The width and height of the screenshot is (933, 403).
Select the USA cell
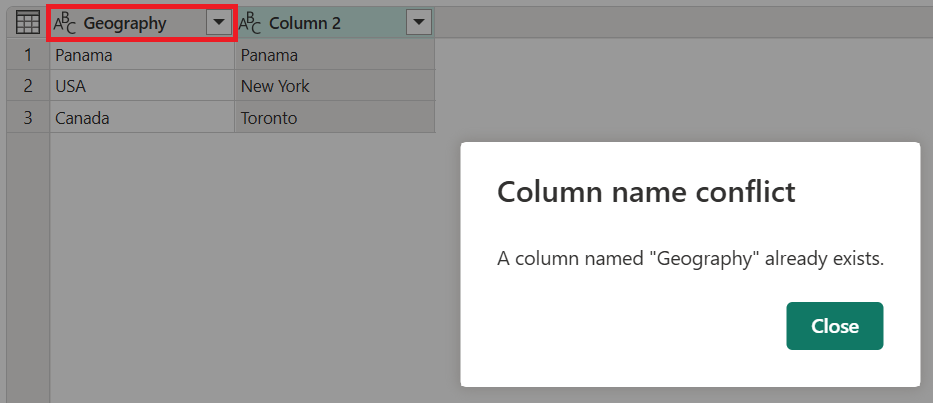142,86
